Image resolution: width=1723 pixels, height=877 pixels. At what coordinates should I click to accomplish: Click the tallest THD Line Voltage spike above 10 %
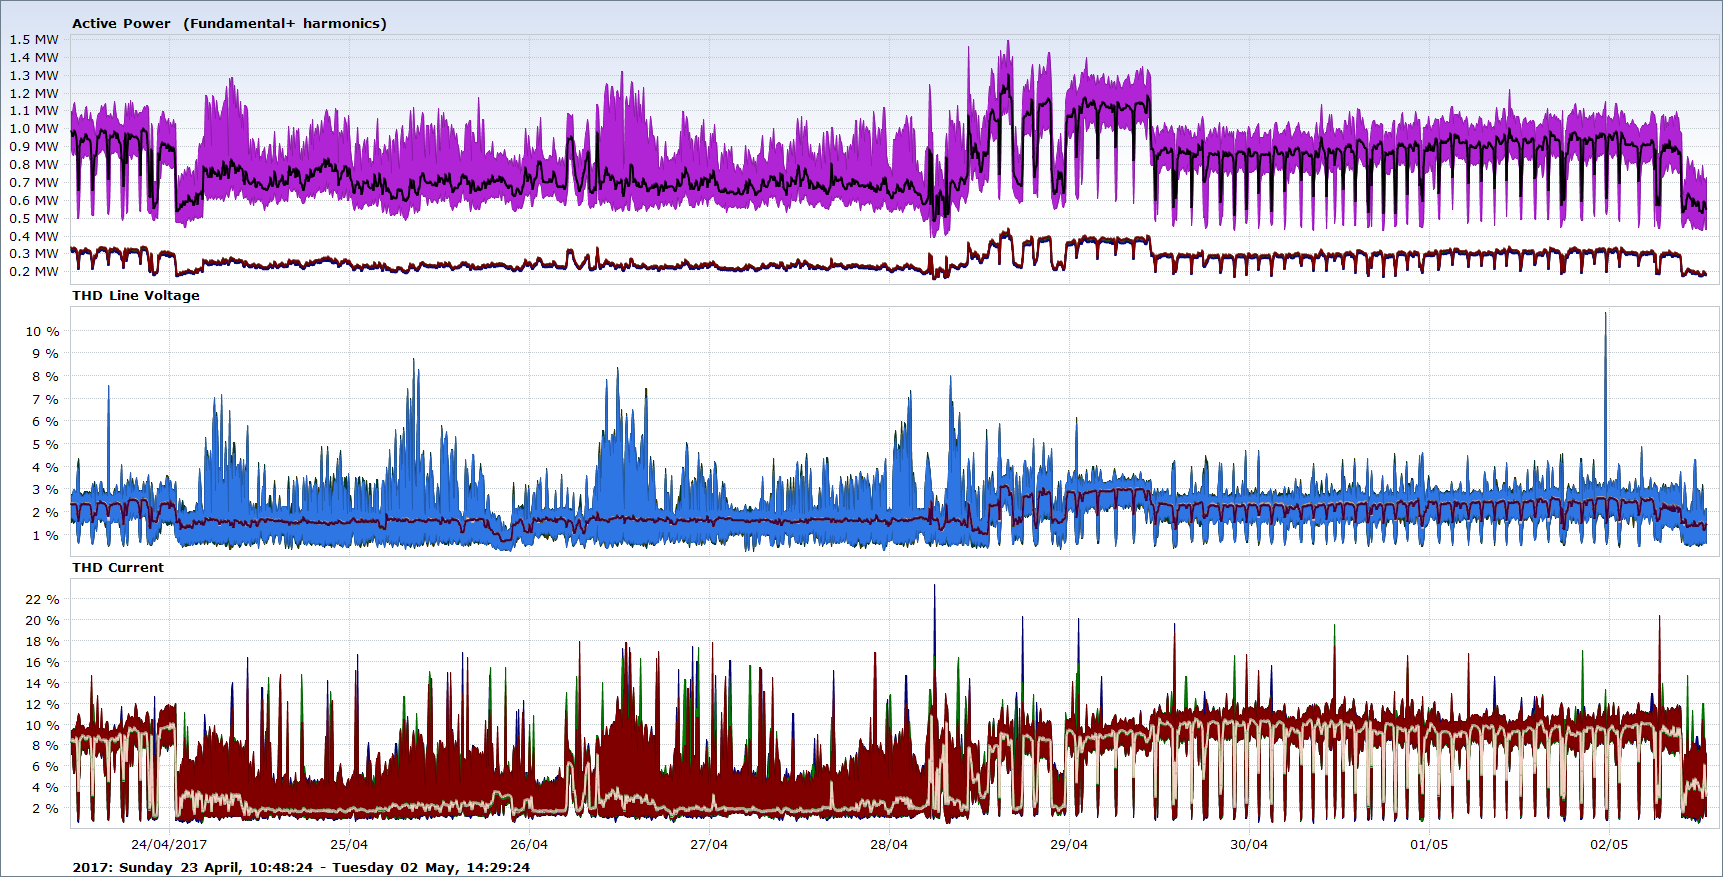click(1606, 316)
